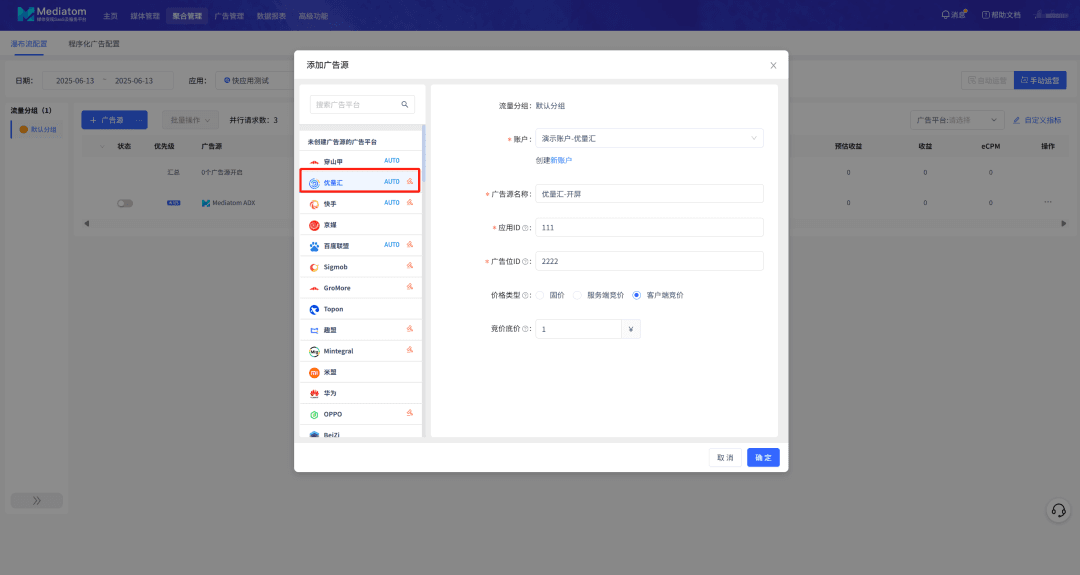The image size is (1080, 575).
Task: Open the customer service headset icon
Action: pos(1058,510)
